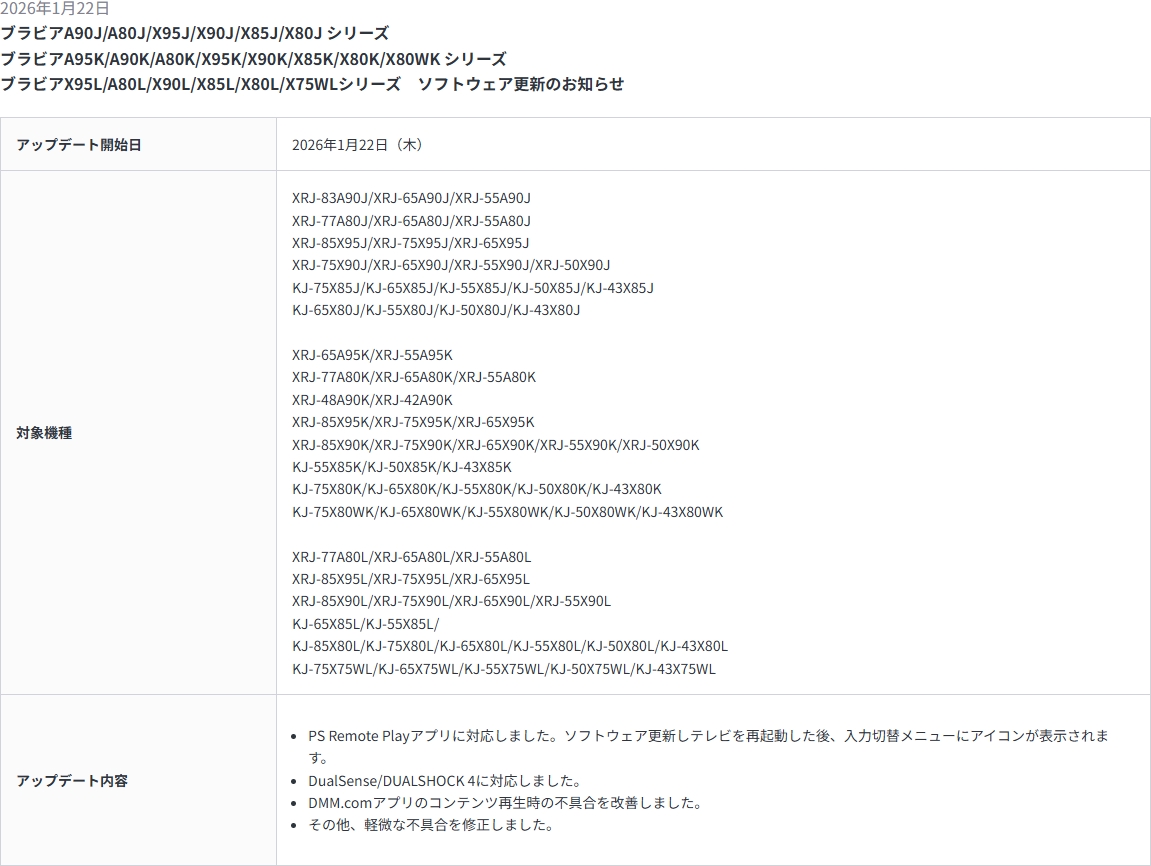
Task: Click the ソフトウェア更新のお知らせ heading text
Action: [x=520, y=84]
